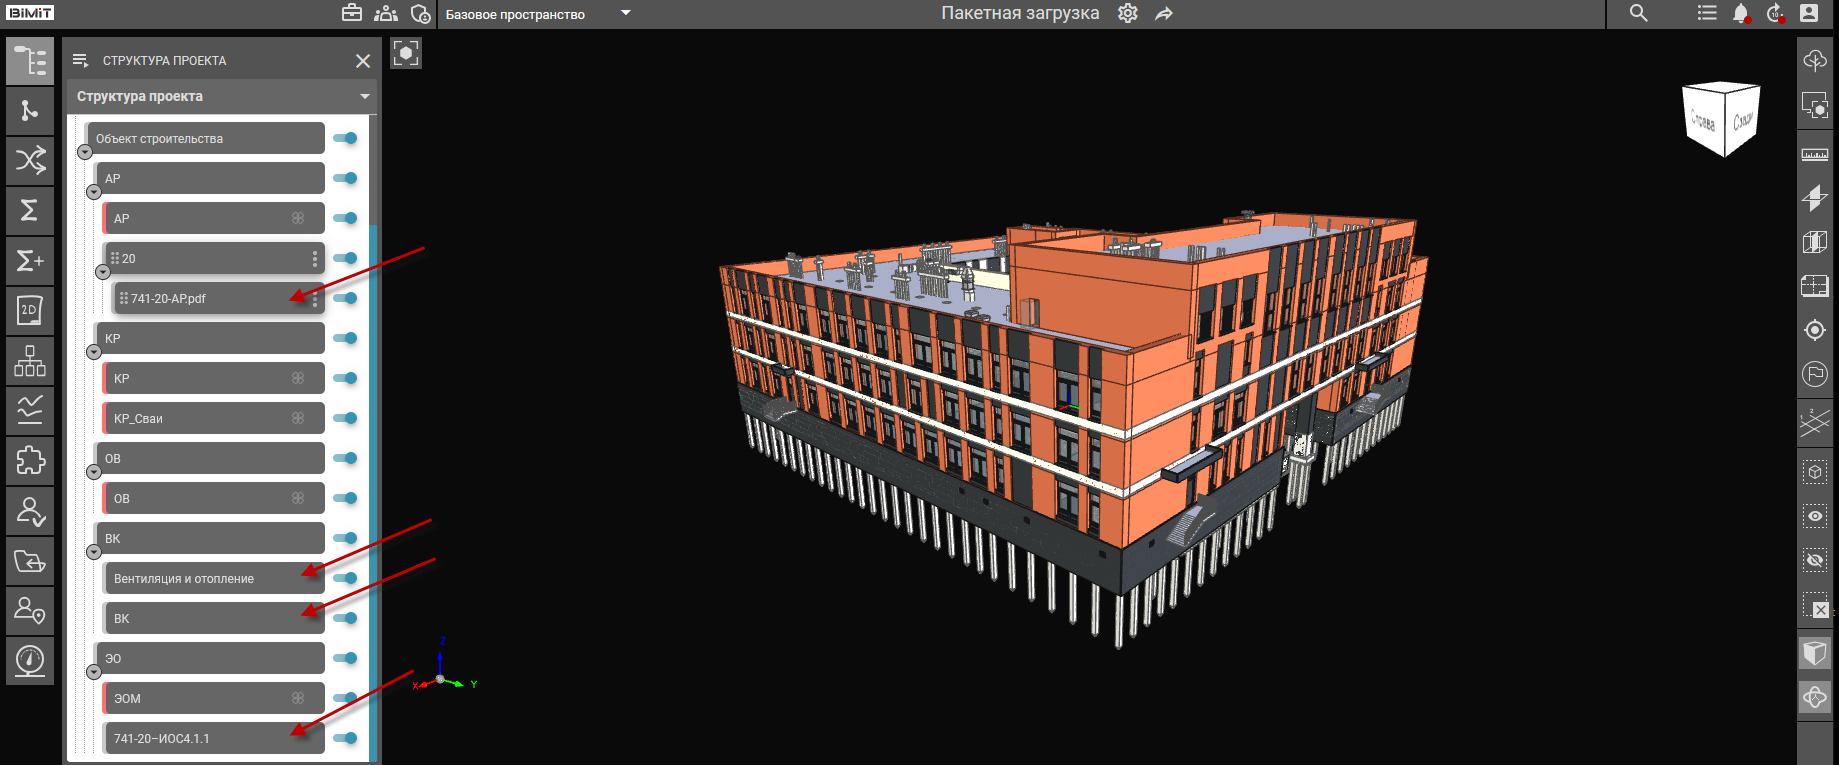Toggle visibility of 741-20-АР.pdf
This screenshot has width=1839, height=765.
(x=345, y=298)
